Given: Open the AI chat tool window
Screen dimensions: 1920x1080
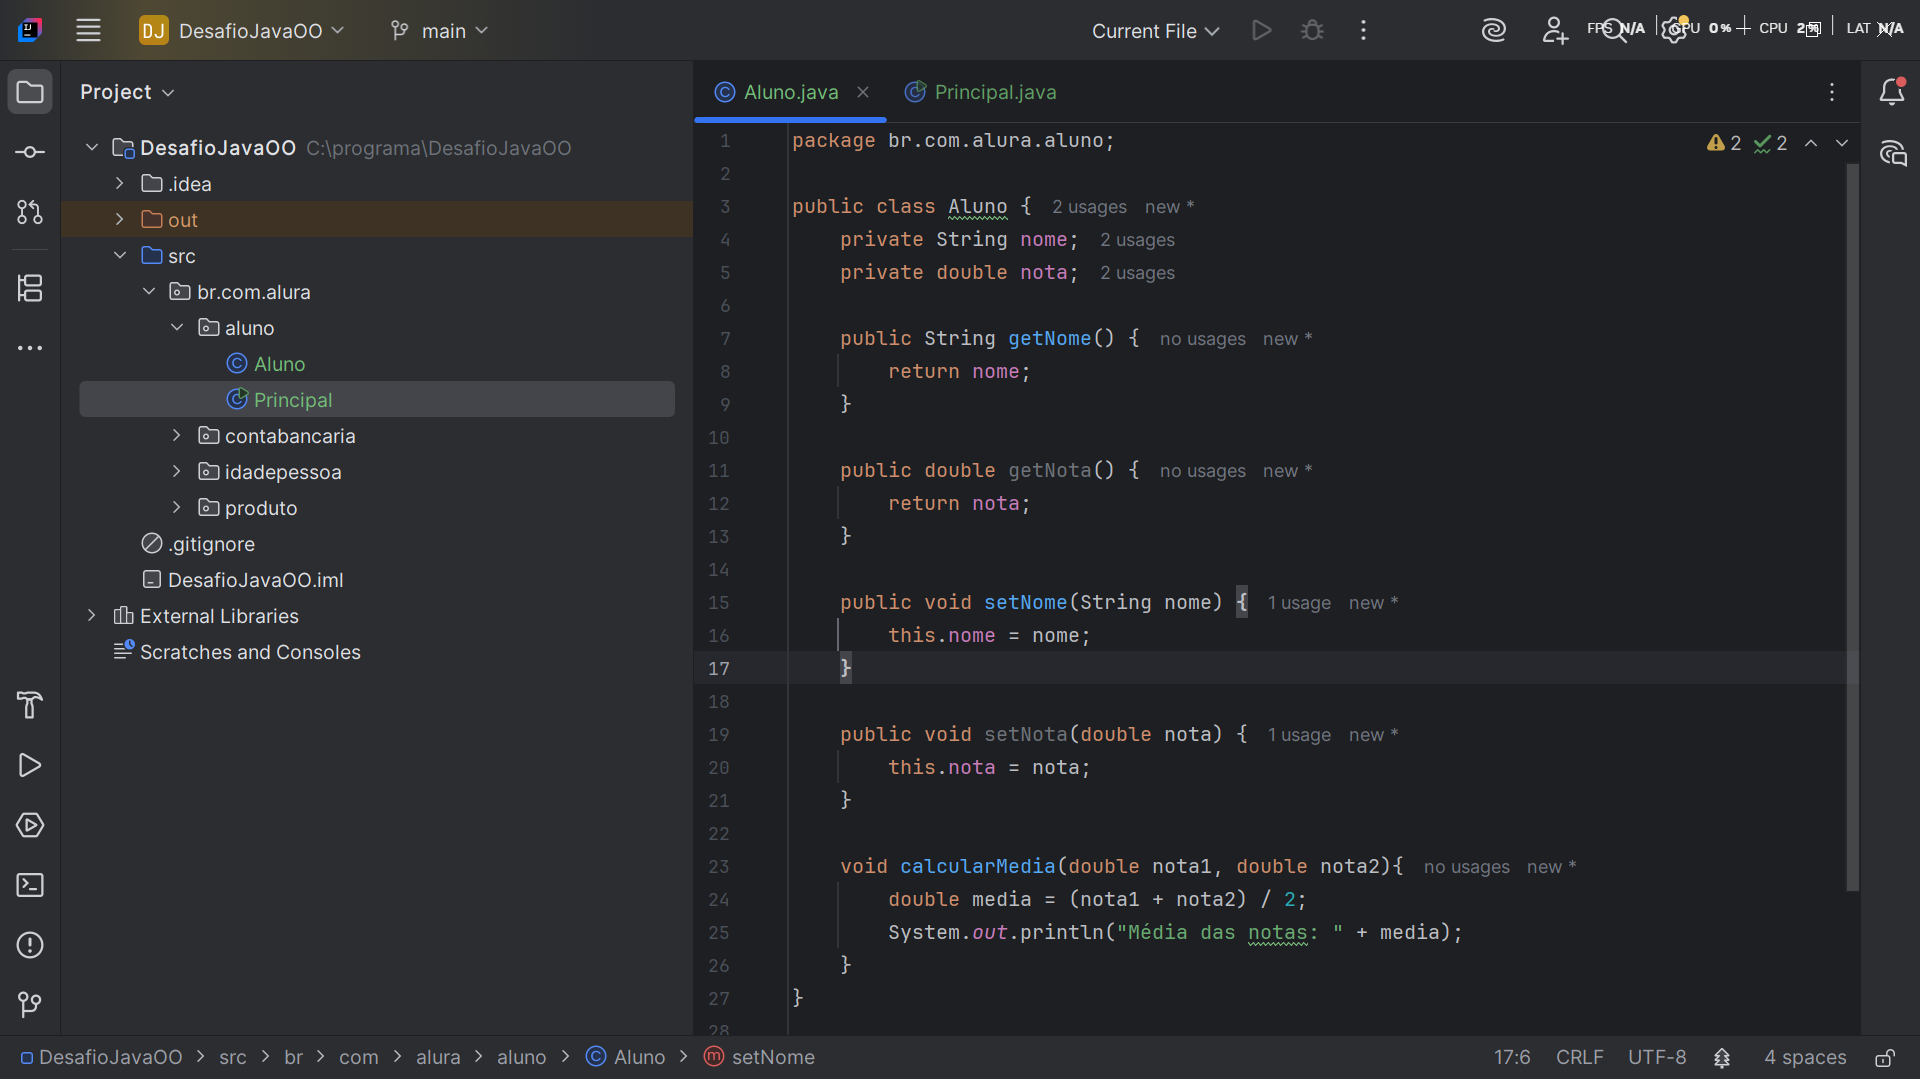Looking at the screenshot, I should click(x=1892, y=153).
